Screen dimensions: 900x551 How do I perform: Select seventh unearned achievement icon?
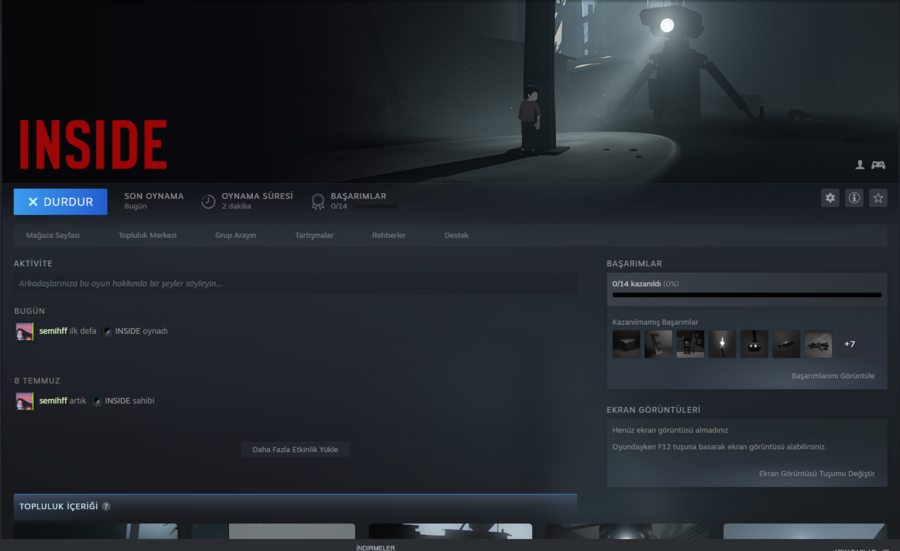[x=818, y=344]
